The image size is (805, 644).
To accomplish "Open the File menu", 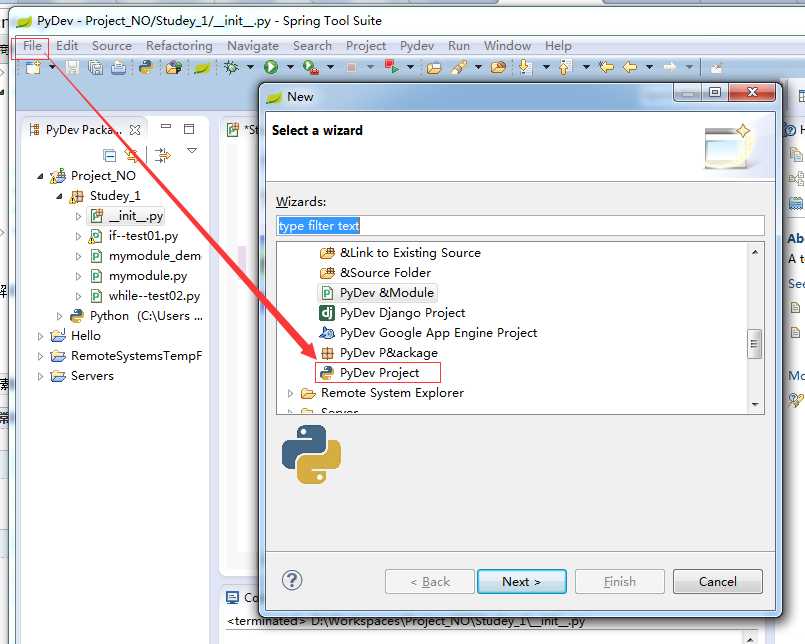I will (x=32, y=46).
